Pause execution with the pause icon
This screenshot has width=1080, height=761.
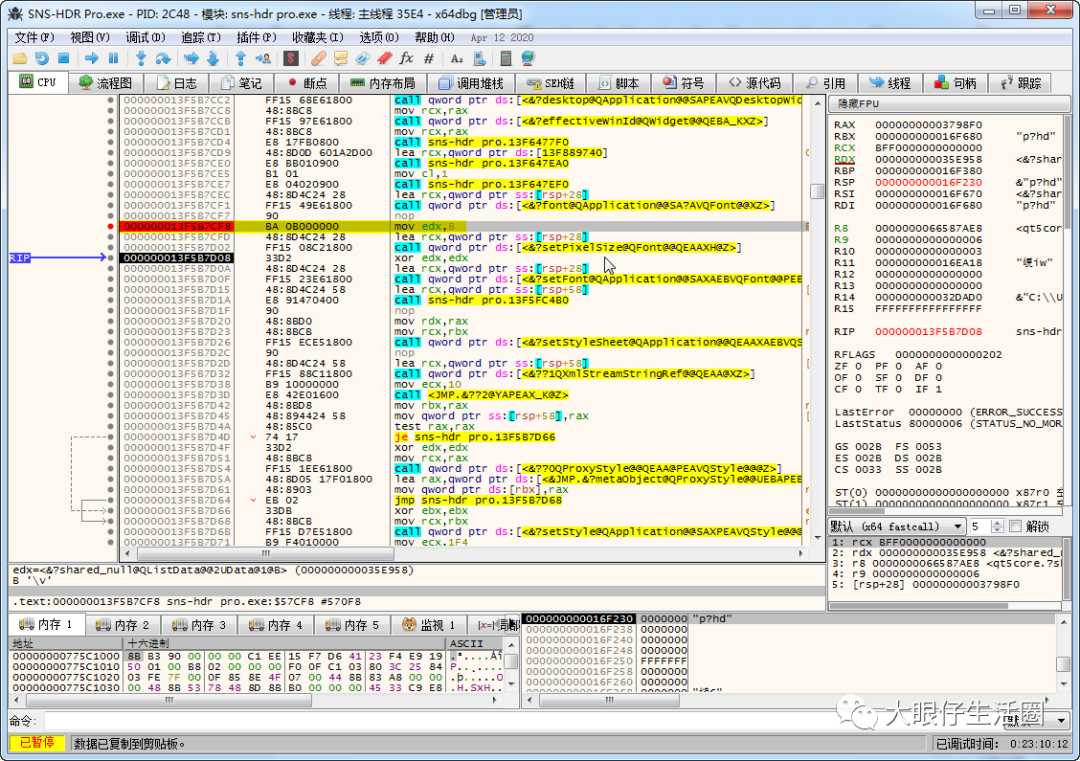pos(113,59)
